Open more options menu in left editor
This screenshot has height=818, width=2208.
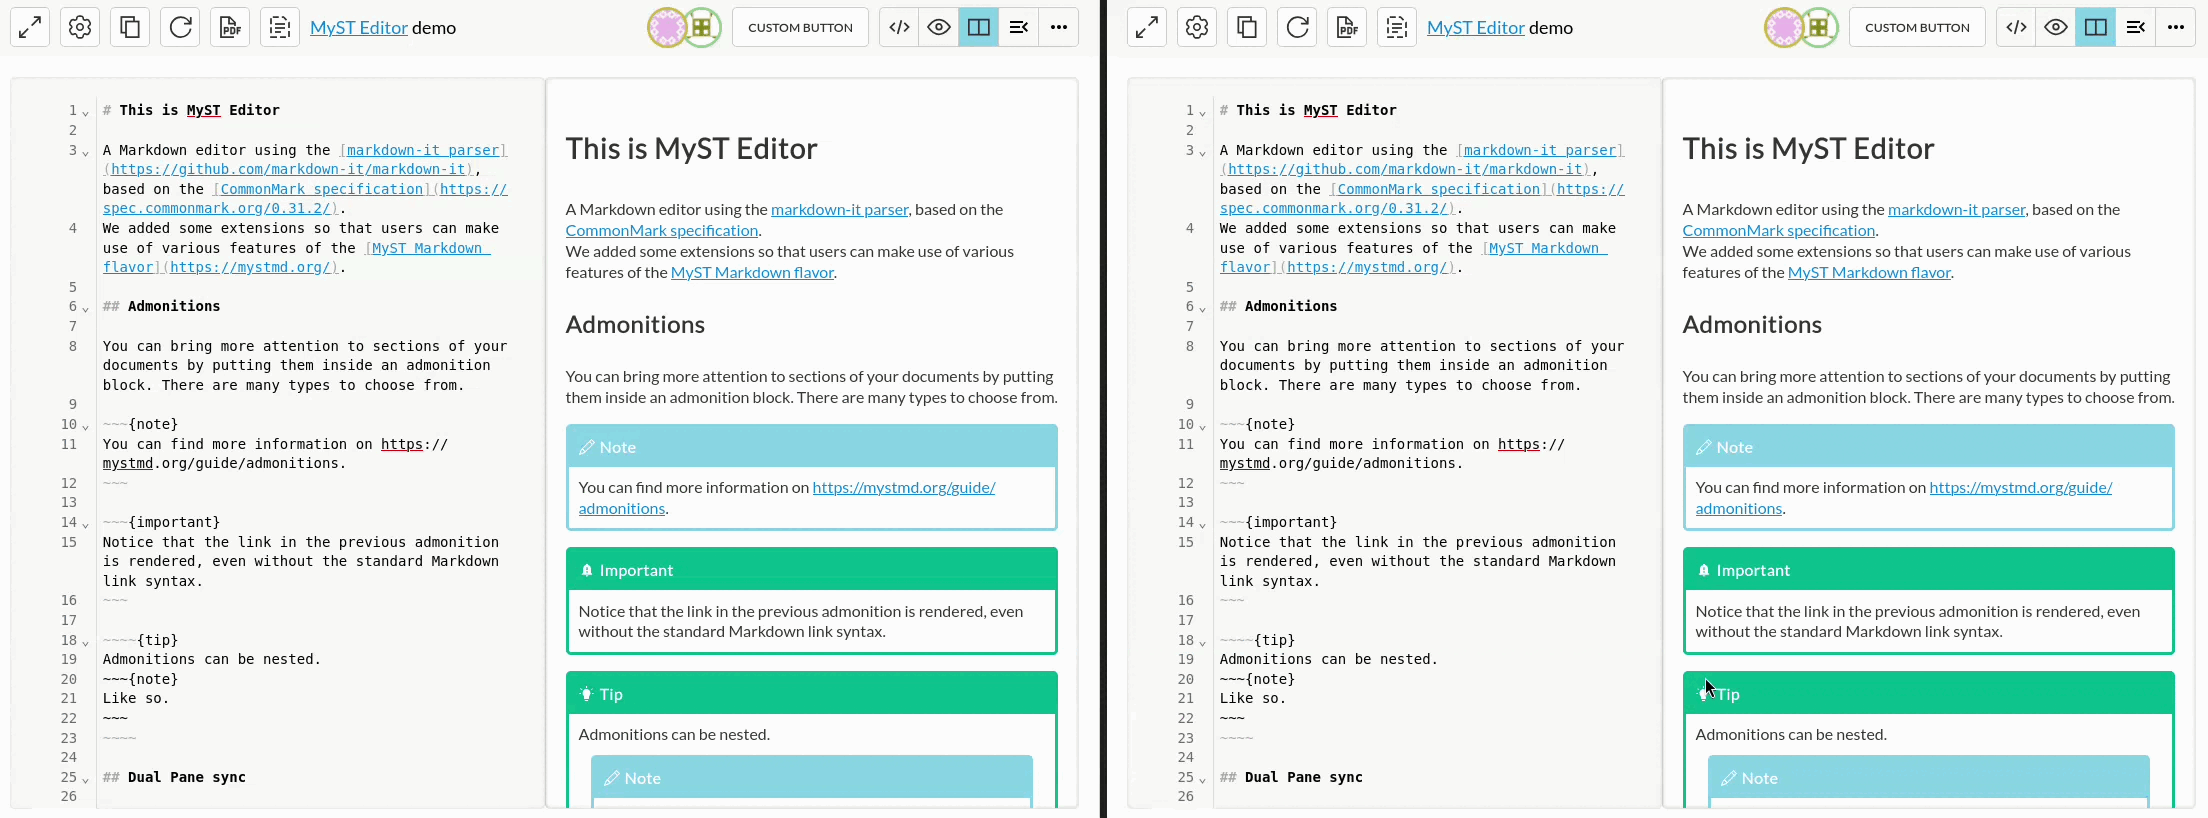pos(1059,27)
